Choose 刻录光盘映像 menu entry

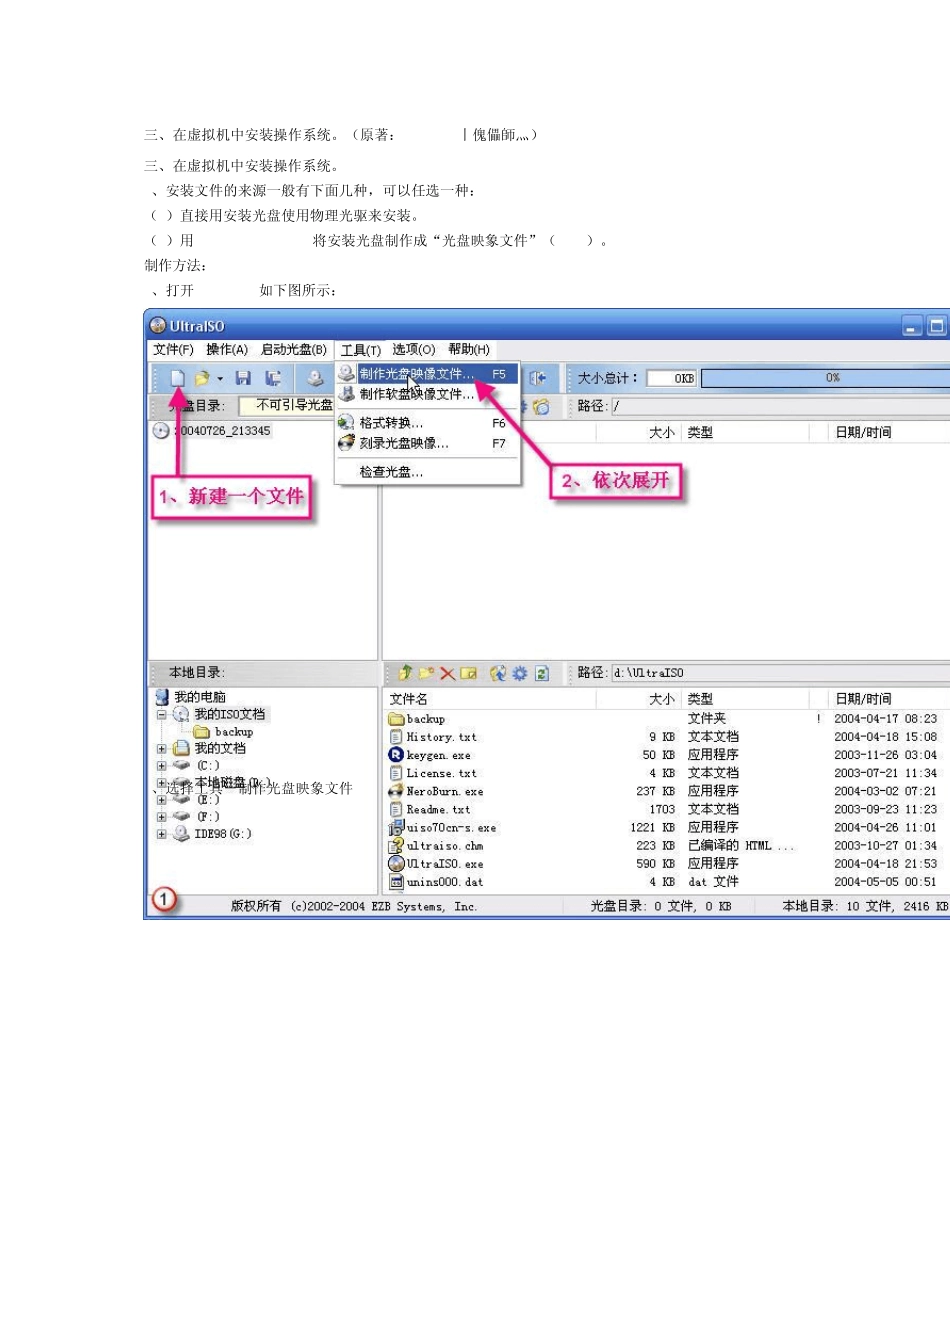[x=427, y=443]
